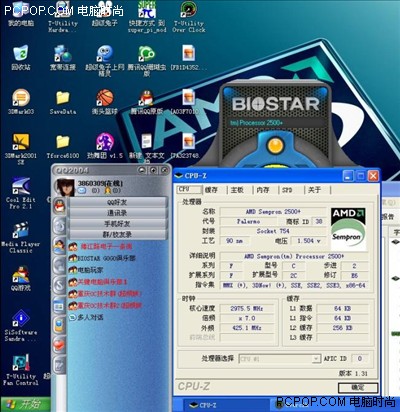
Task: Open 腾讯QQ珊瑚虫版 desktop icon
Action: [x=147, y=61]
